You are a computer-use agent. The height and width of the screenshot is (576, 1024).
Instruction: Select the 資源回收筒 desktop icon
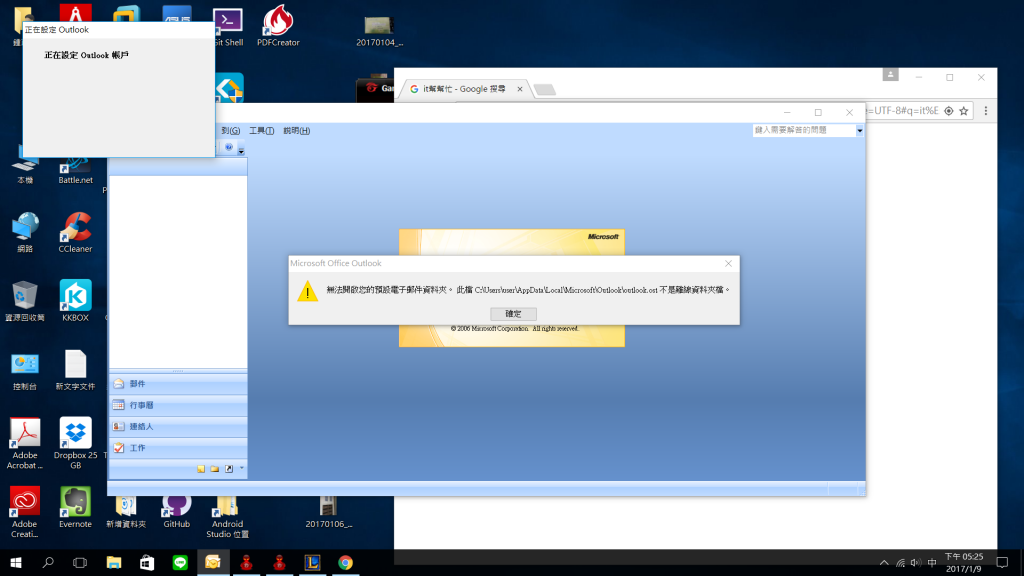[25, 301]
